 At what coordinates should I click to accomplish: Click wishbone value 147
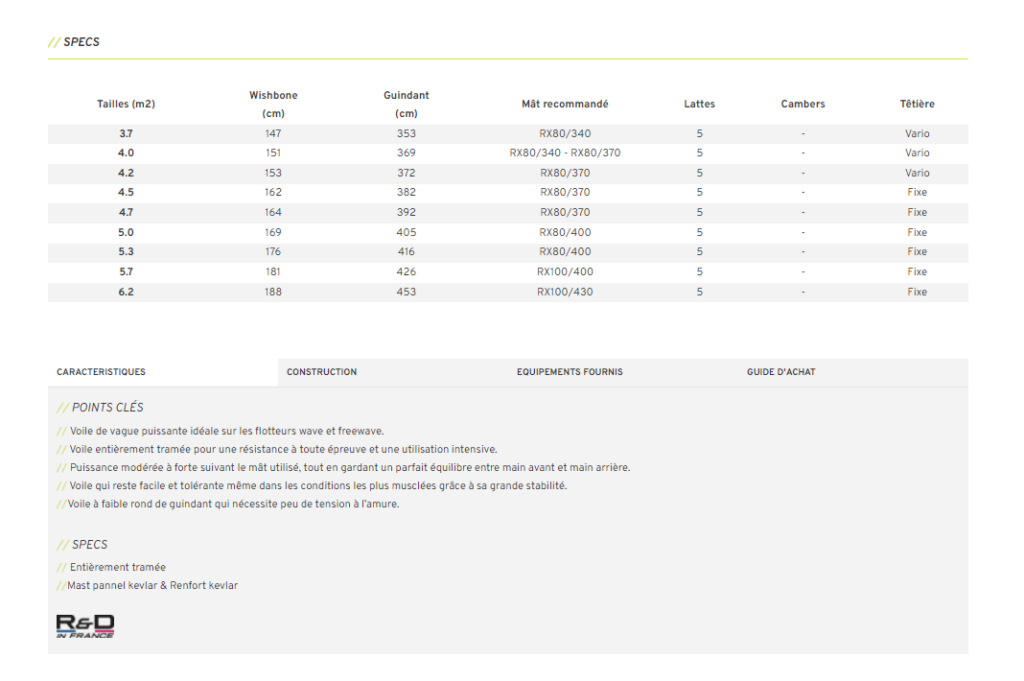coord(273,134)
